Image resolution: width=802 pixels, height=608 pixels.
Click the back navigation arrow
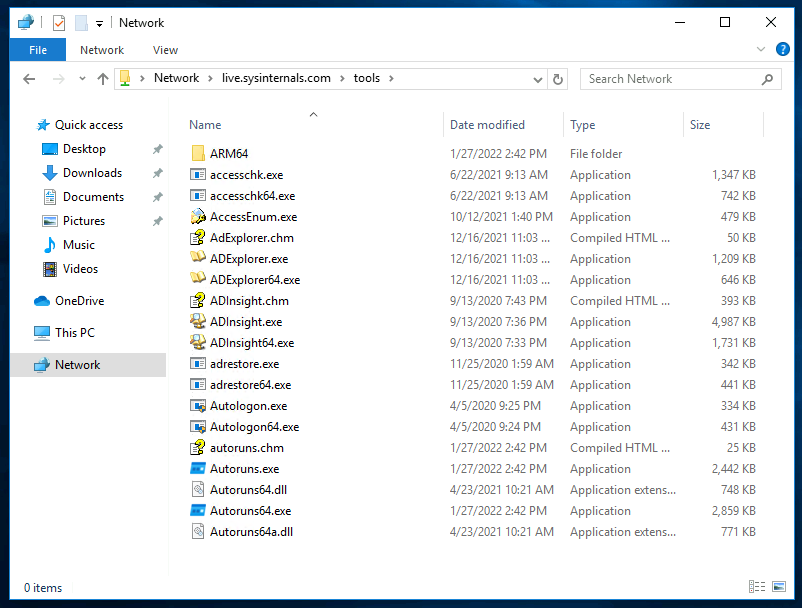(x=29, y=78)
